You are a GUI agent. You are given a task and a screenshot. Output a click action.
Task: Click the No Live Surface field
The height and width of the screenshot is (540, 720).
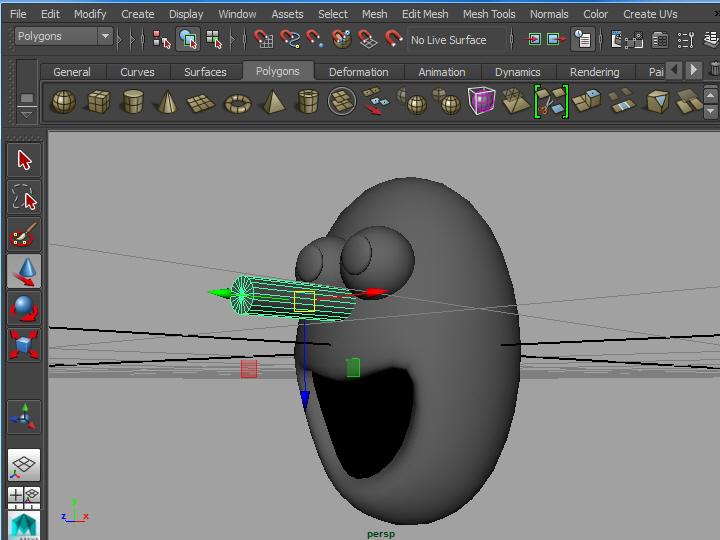click(x=448, y=40)
